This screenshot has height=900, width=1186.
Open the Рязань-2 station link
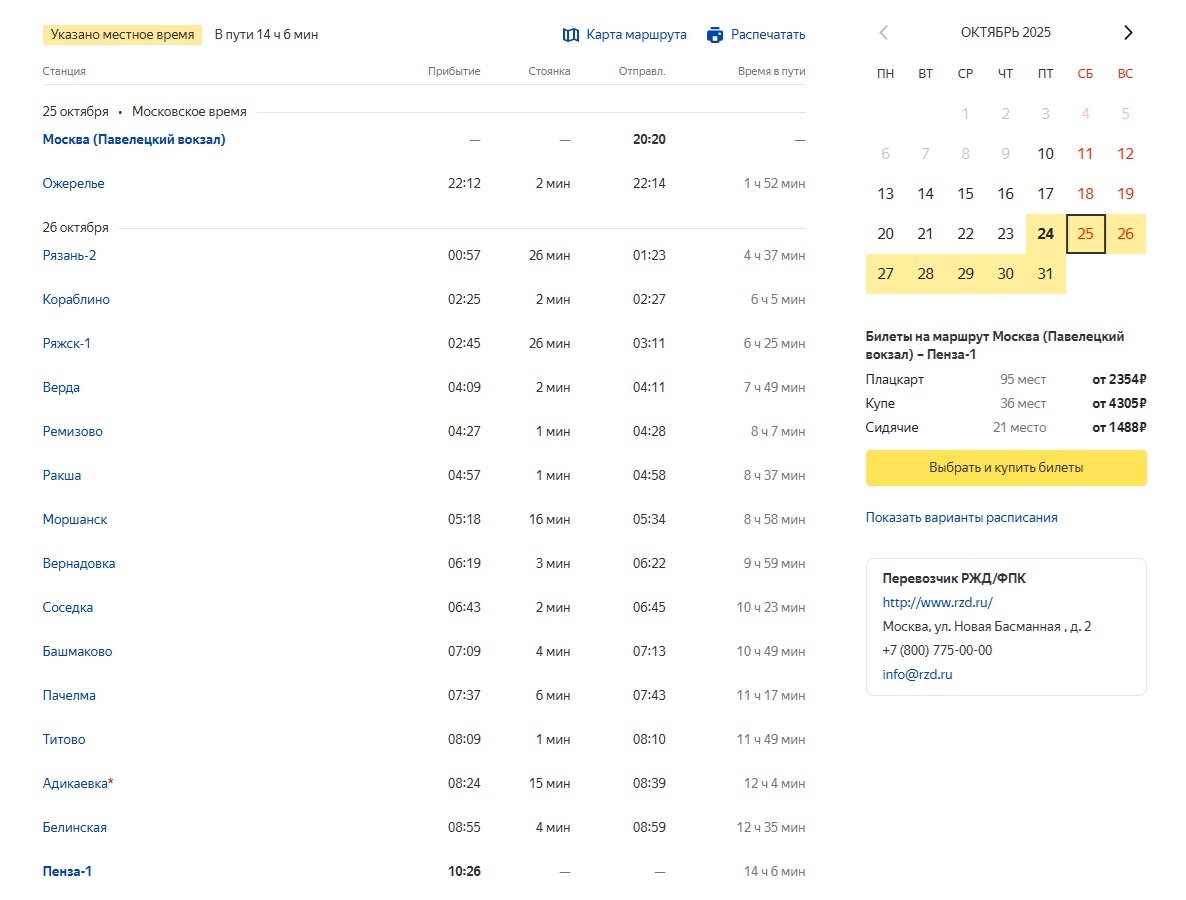(70, 255)
